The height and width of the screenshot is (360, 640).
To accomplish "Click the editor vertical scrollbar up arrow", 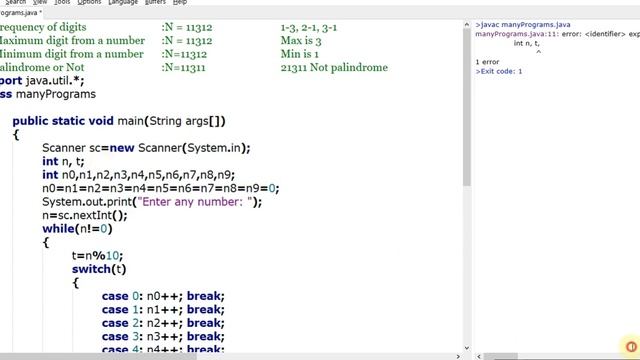I will pyautogui.click(x=467, y=25).
